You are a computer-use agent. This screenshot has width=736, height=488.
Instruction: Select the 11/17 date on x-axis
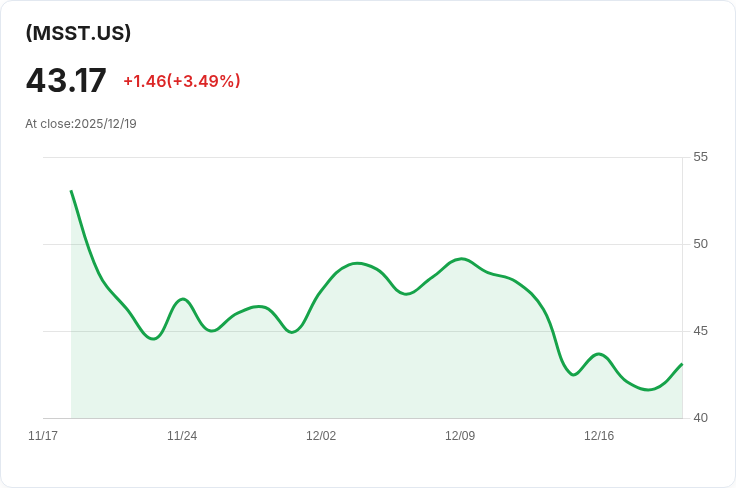[43, 436]
